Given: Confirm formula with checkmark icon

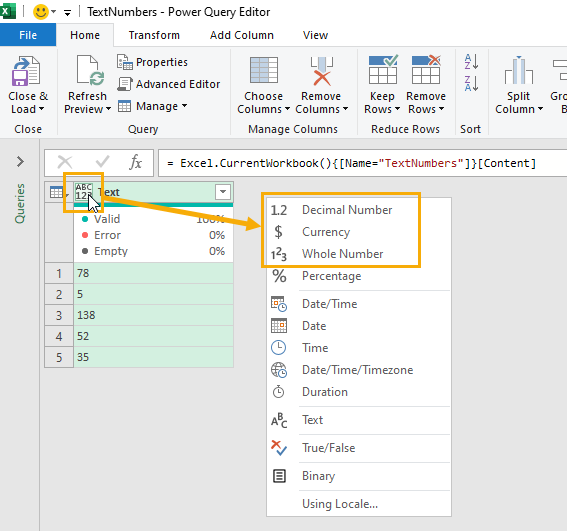Looking at the screenshot, I should 102,162.
